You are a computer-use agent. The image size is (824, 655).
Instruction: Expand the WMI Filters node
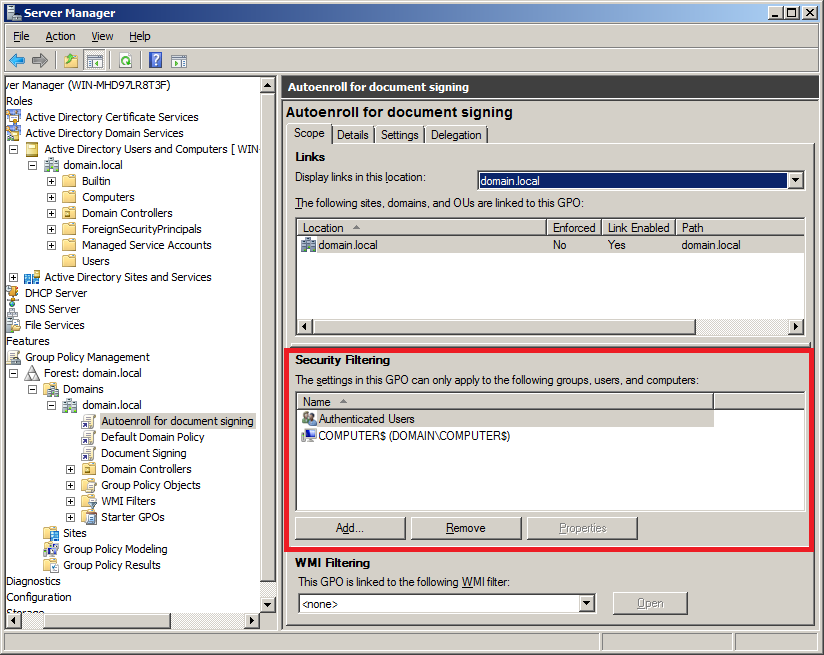point(70,502)
